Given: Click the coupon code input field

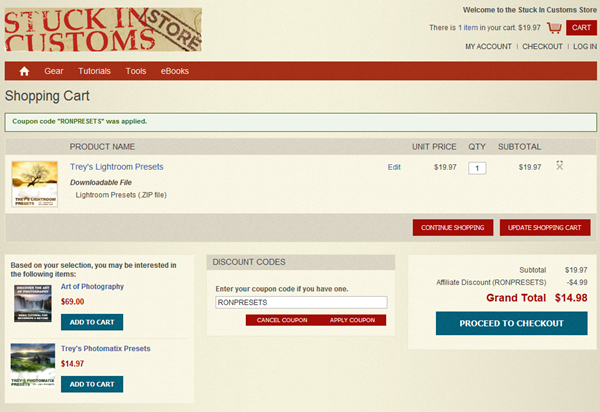Looking at the screenshot, I should (301, 302).
